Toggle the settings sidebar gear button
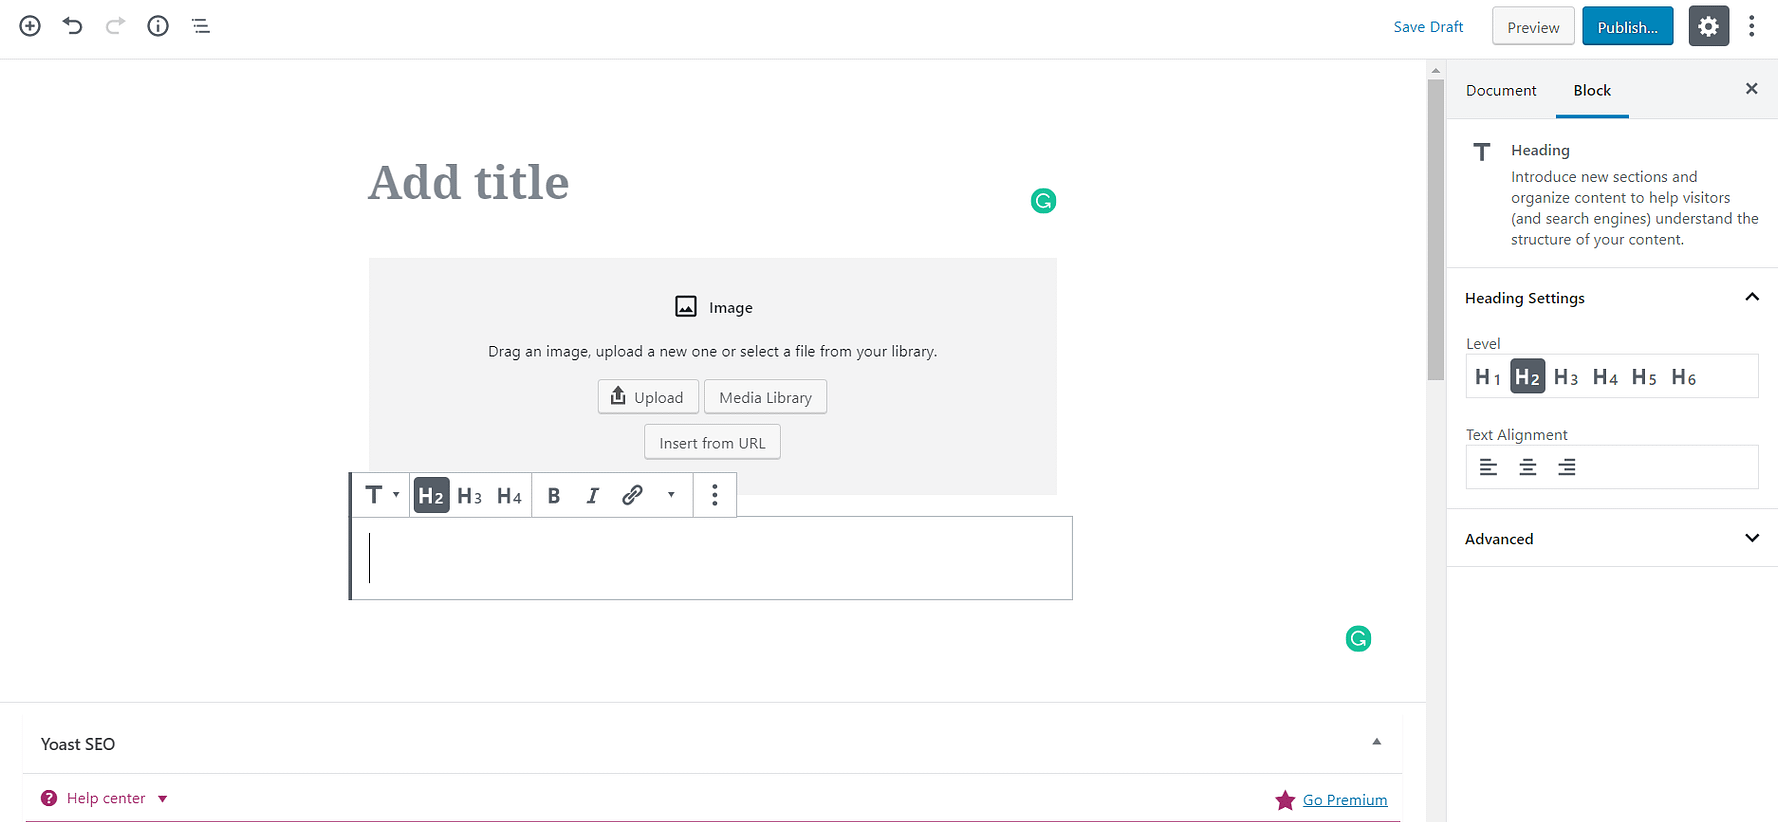1778x822 pixels. [1708, 26]
